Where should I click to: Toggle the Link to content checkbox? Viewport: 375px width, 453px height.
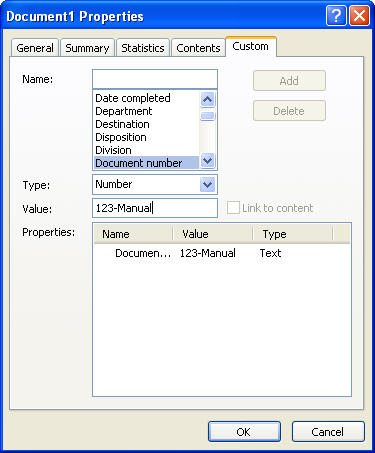click(233, 208)
